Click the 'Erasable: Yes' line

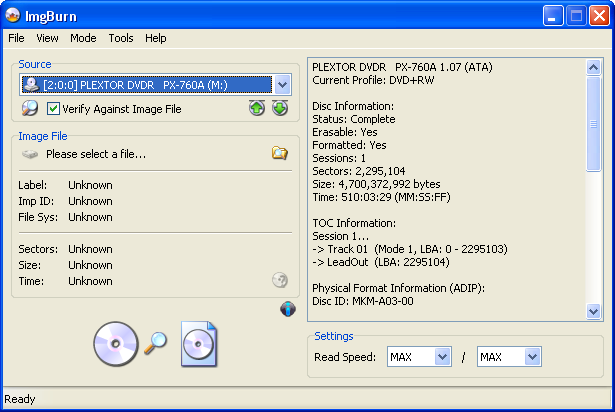click(345, 132)
